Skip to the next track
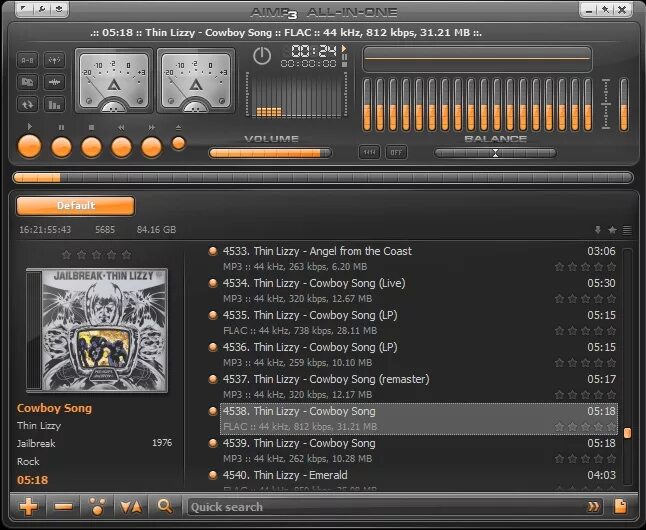Viewport: 646px width, 530px height. tap(152, 147)
